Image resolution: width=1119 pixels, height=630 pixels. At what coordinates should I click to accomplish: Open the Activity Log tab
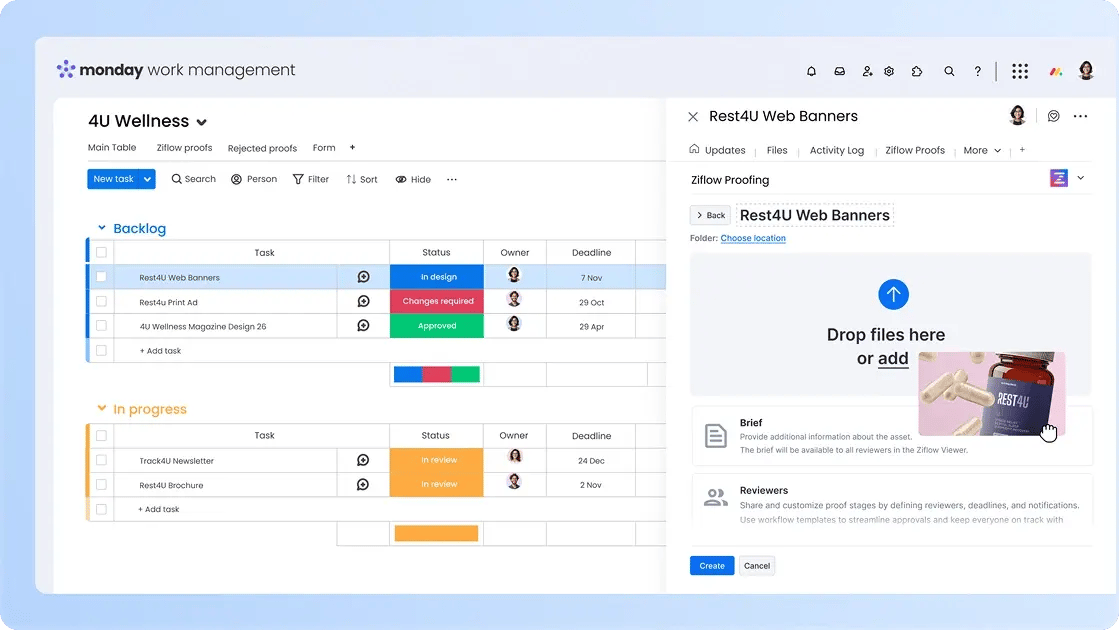tap(836, 150)
